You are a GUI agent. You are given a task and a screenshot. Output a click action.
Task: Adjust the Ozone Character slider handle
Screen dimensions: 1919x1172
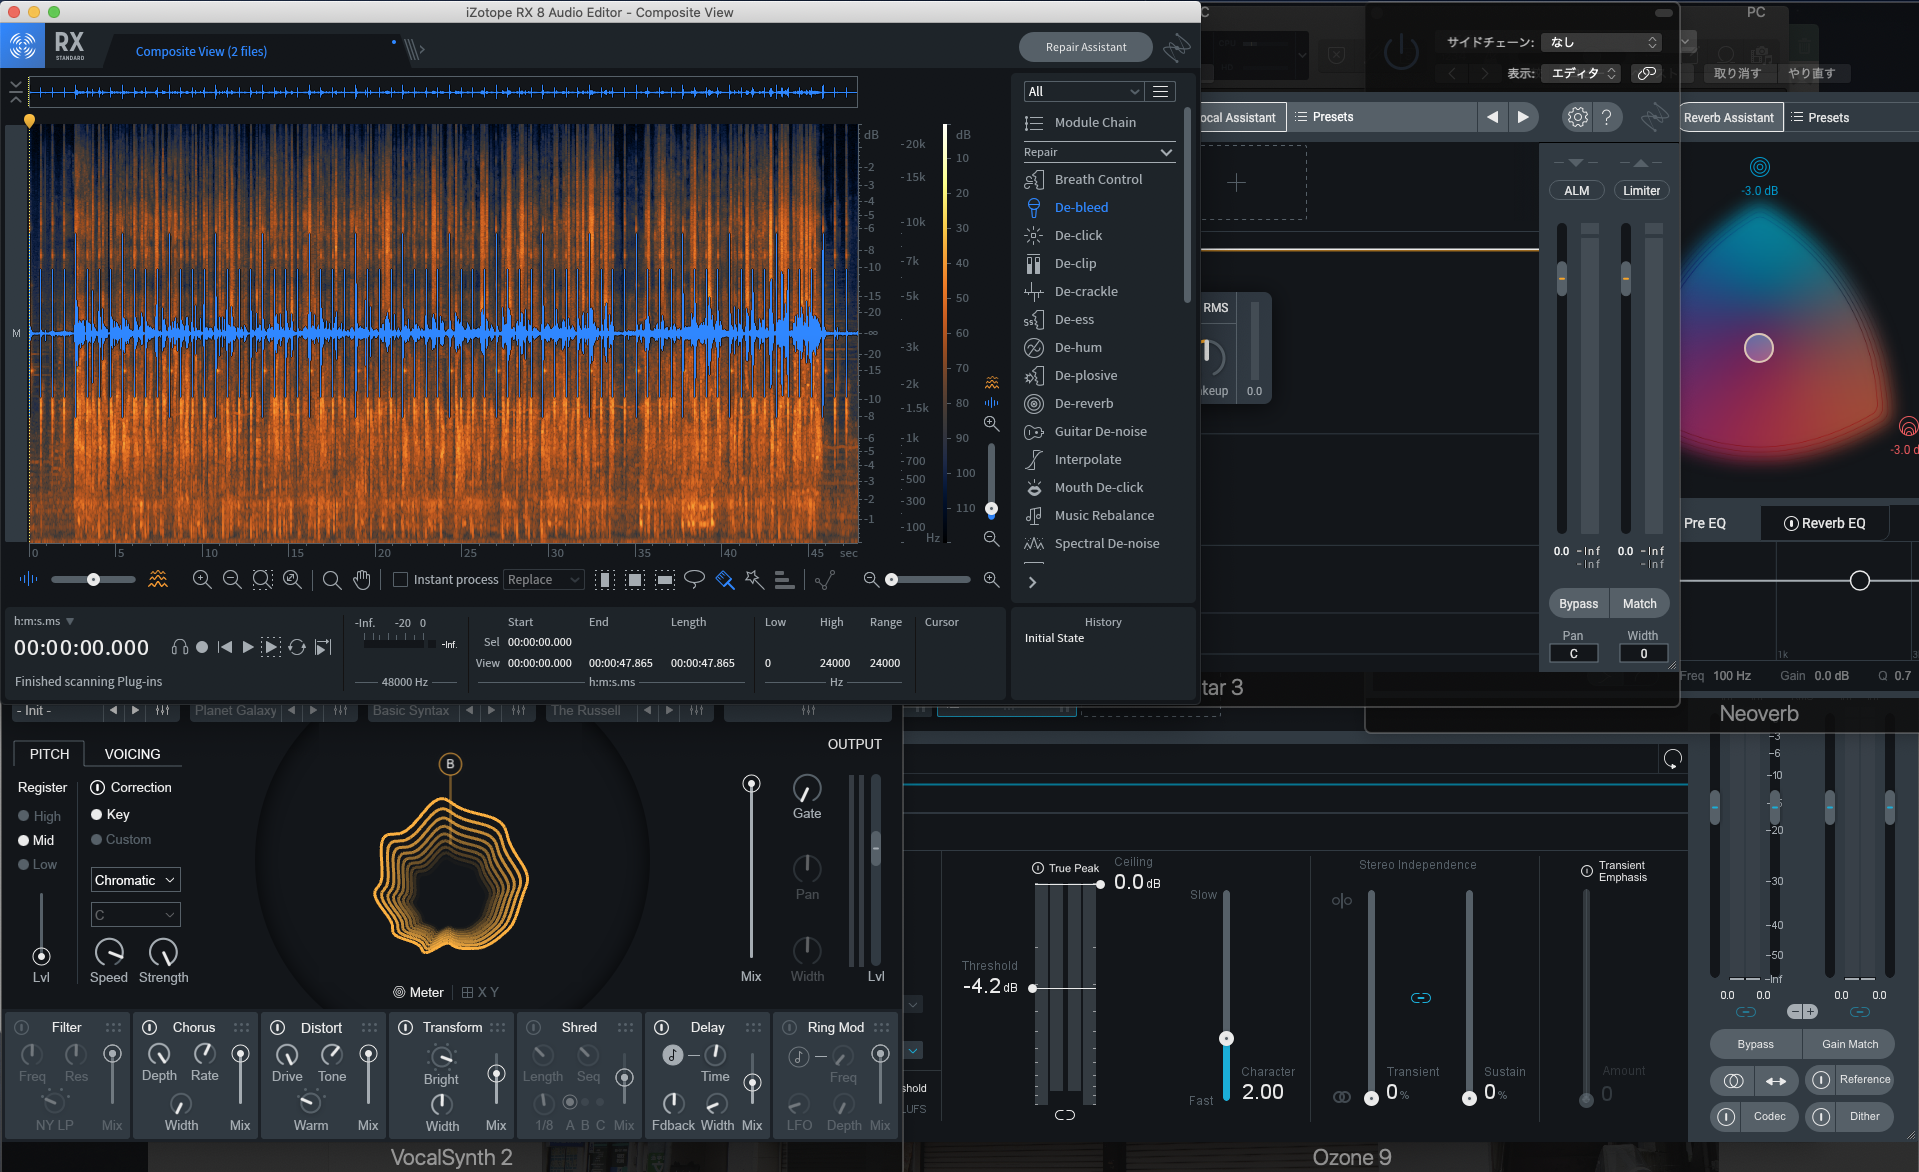1226,1038
